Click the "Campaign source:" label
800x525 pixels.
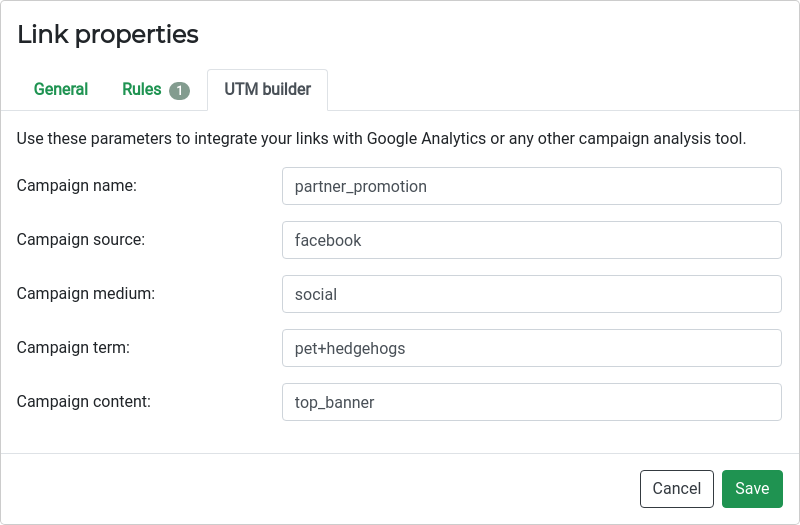click(x=81, y=240)
